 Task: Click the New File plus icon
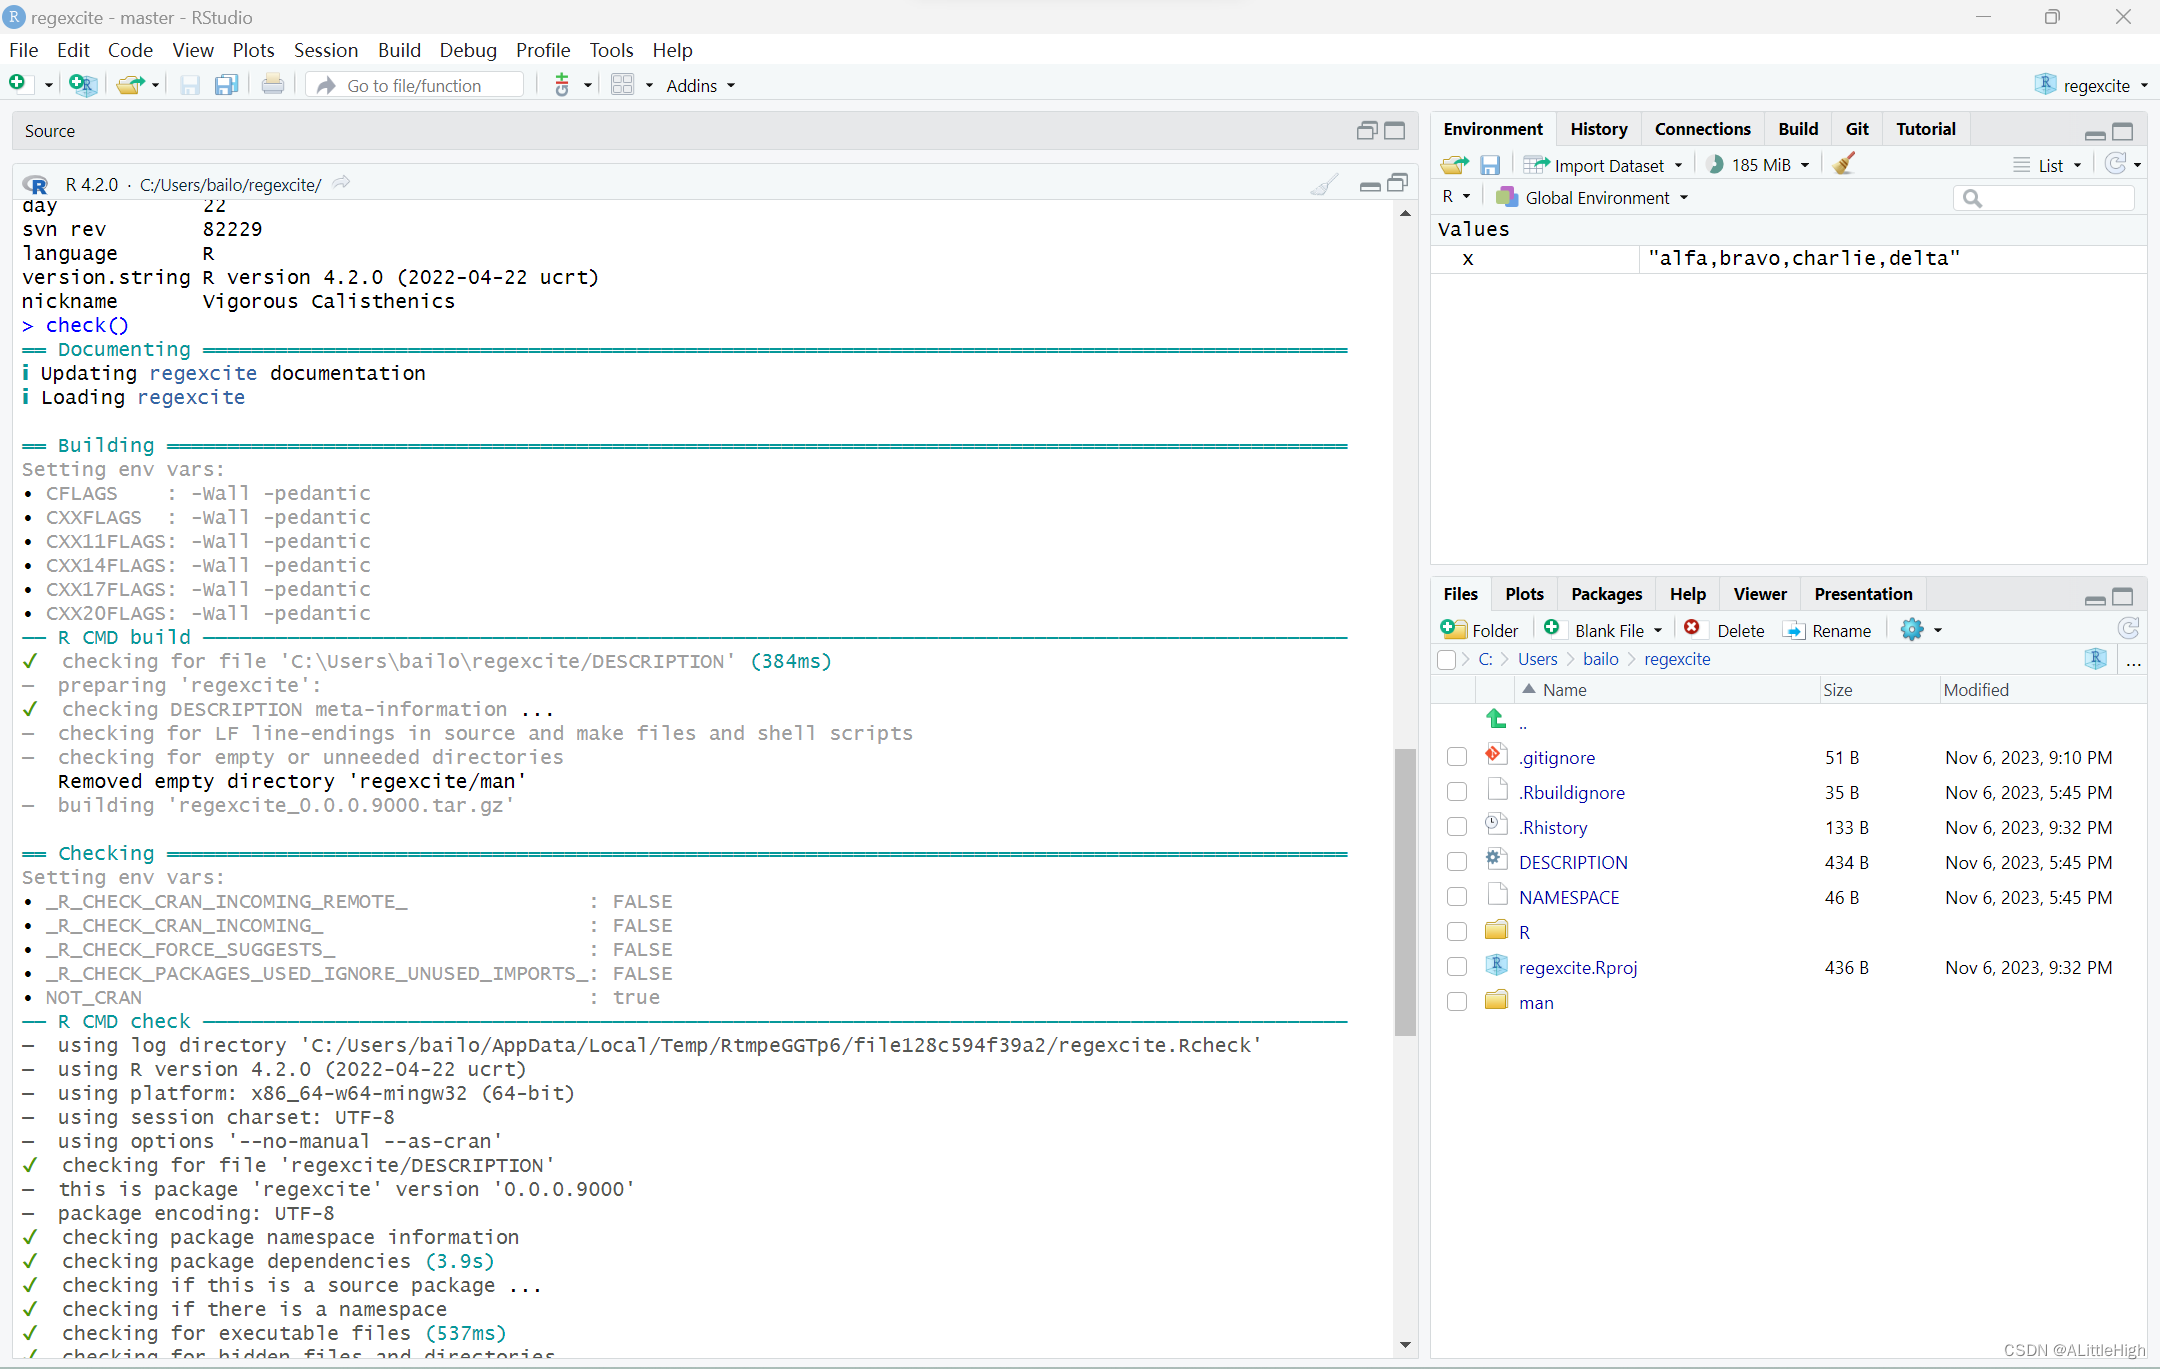click(x=17, y=84)
